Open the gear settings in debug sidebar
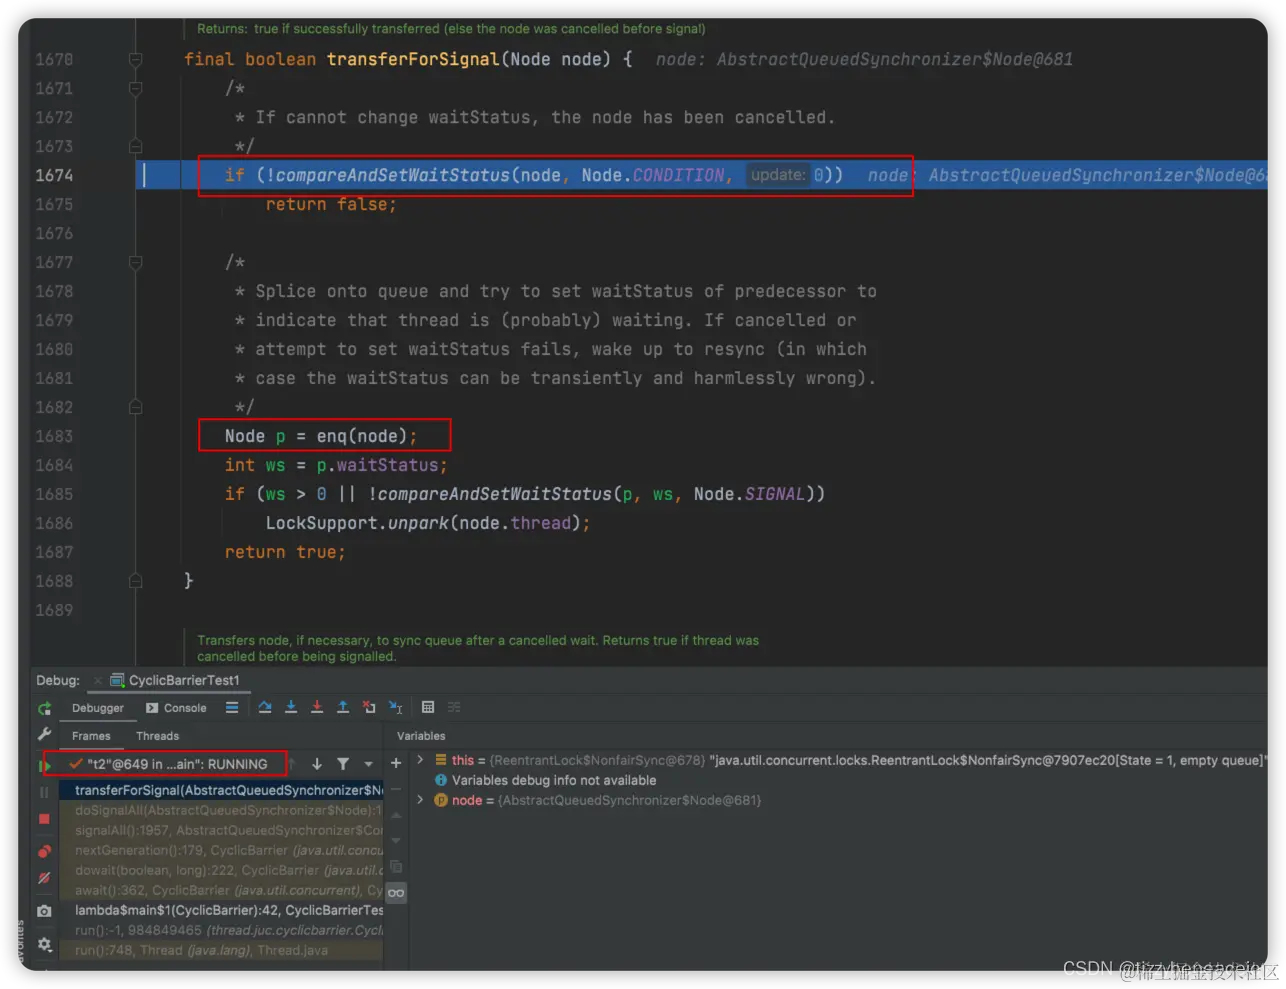This screenshot has width=1286, height=989. pyautogui.click(x=44, y=944)
